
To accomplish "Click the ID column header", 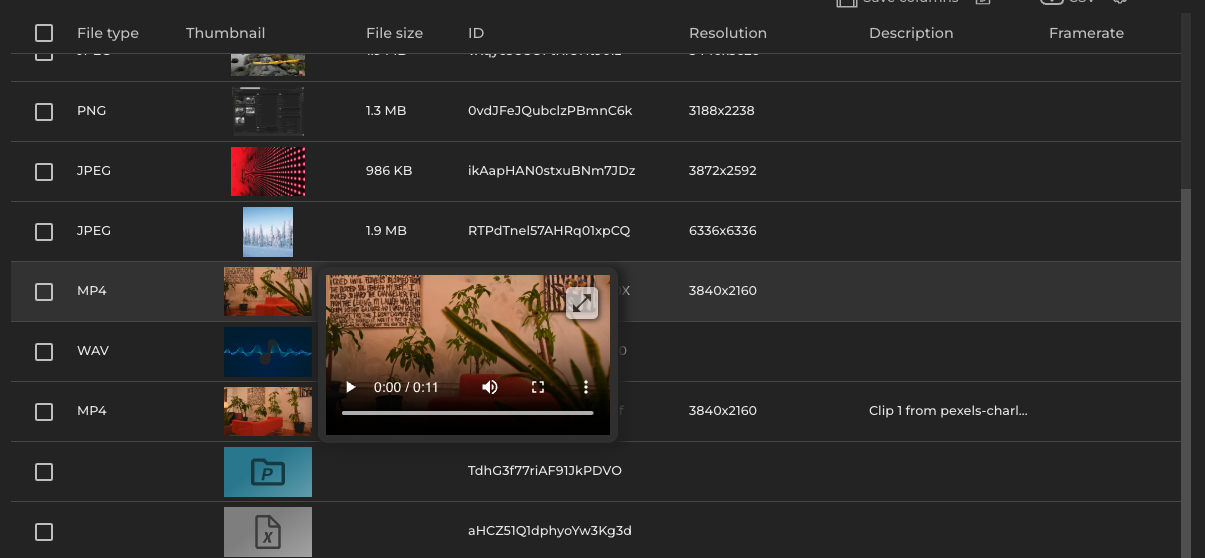I will (476, 33).
